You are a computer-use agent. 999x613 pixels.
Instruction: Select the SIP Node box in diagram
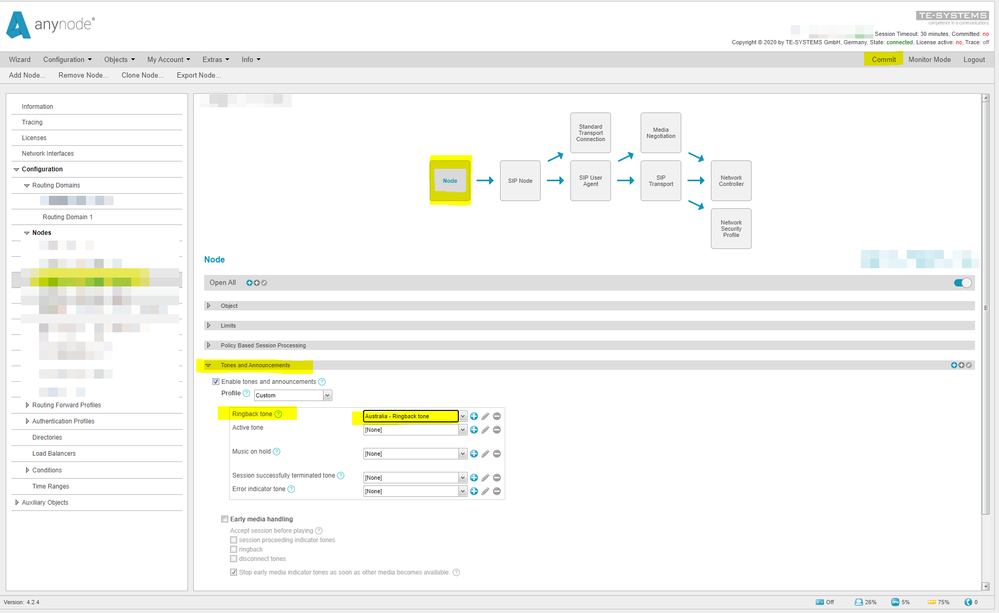tap(521, 181)
